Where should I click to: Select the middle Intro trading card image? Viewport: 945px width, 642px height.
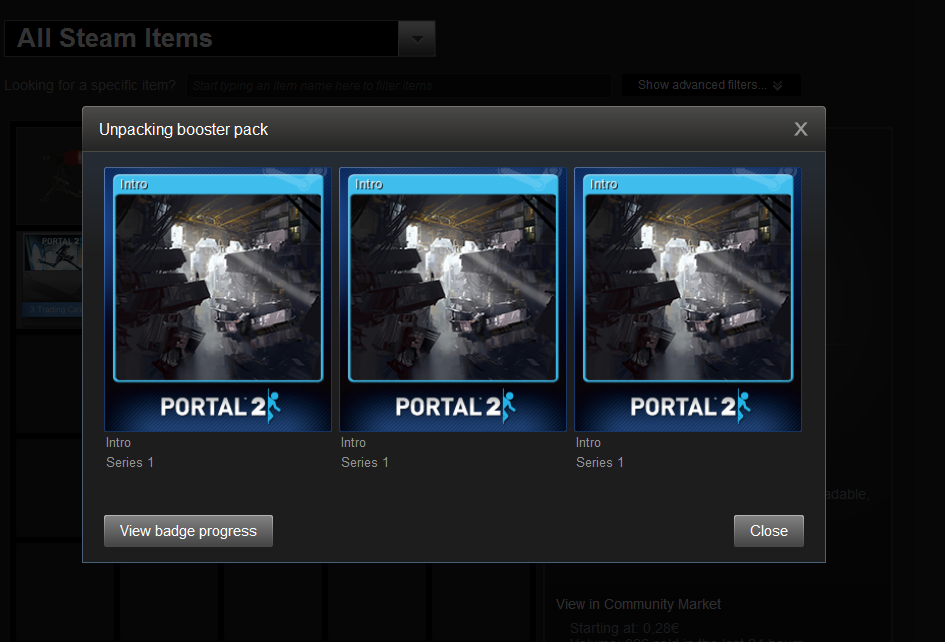coord(453,288)
